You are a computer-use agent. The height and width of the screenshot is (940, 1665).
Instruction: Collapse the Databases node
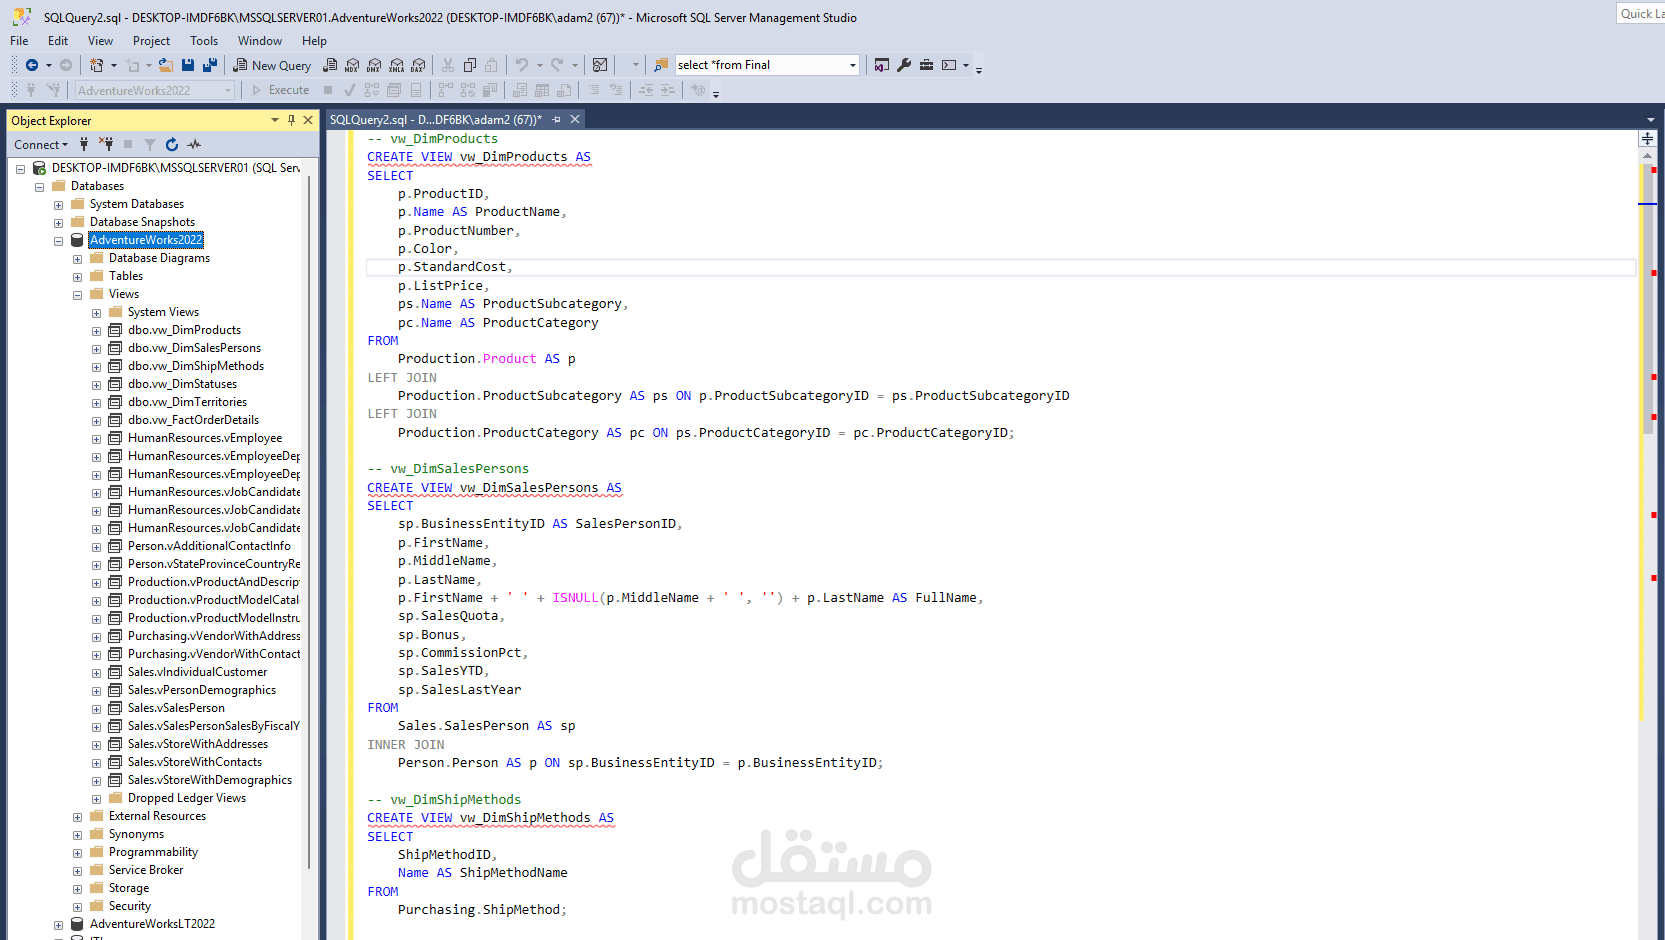tap(39, 187)
